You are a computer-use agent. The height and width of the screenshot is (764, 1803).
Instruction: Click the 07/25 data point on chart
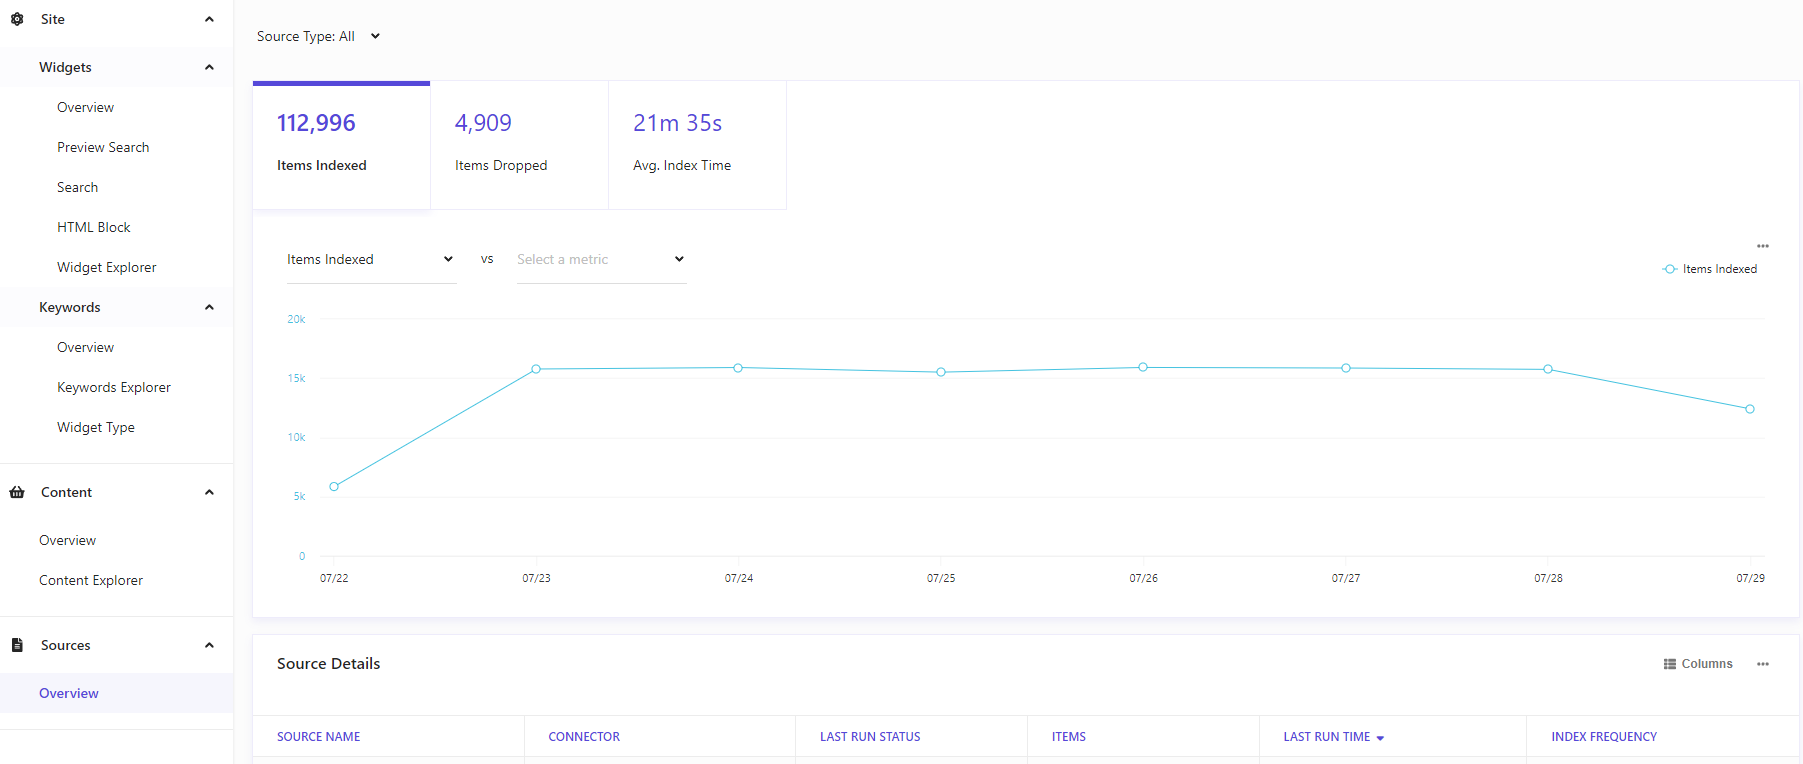point(941,372)
